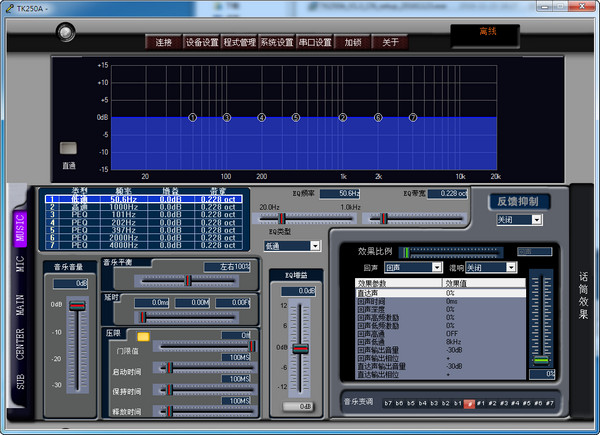This screenshot has height=435, width=600.
Task: Switch to the MIC tab
Action: [19, 265]
